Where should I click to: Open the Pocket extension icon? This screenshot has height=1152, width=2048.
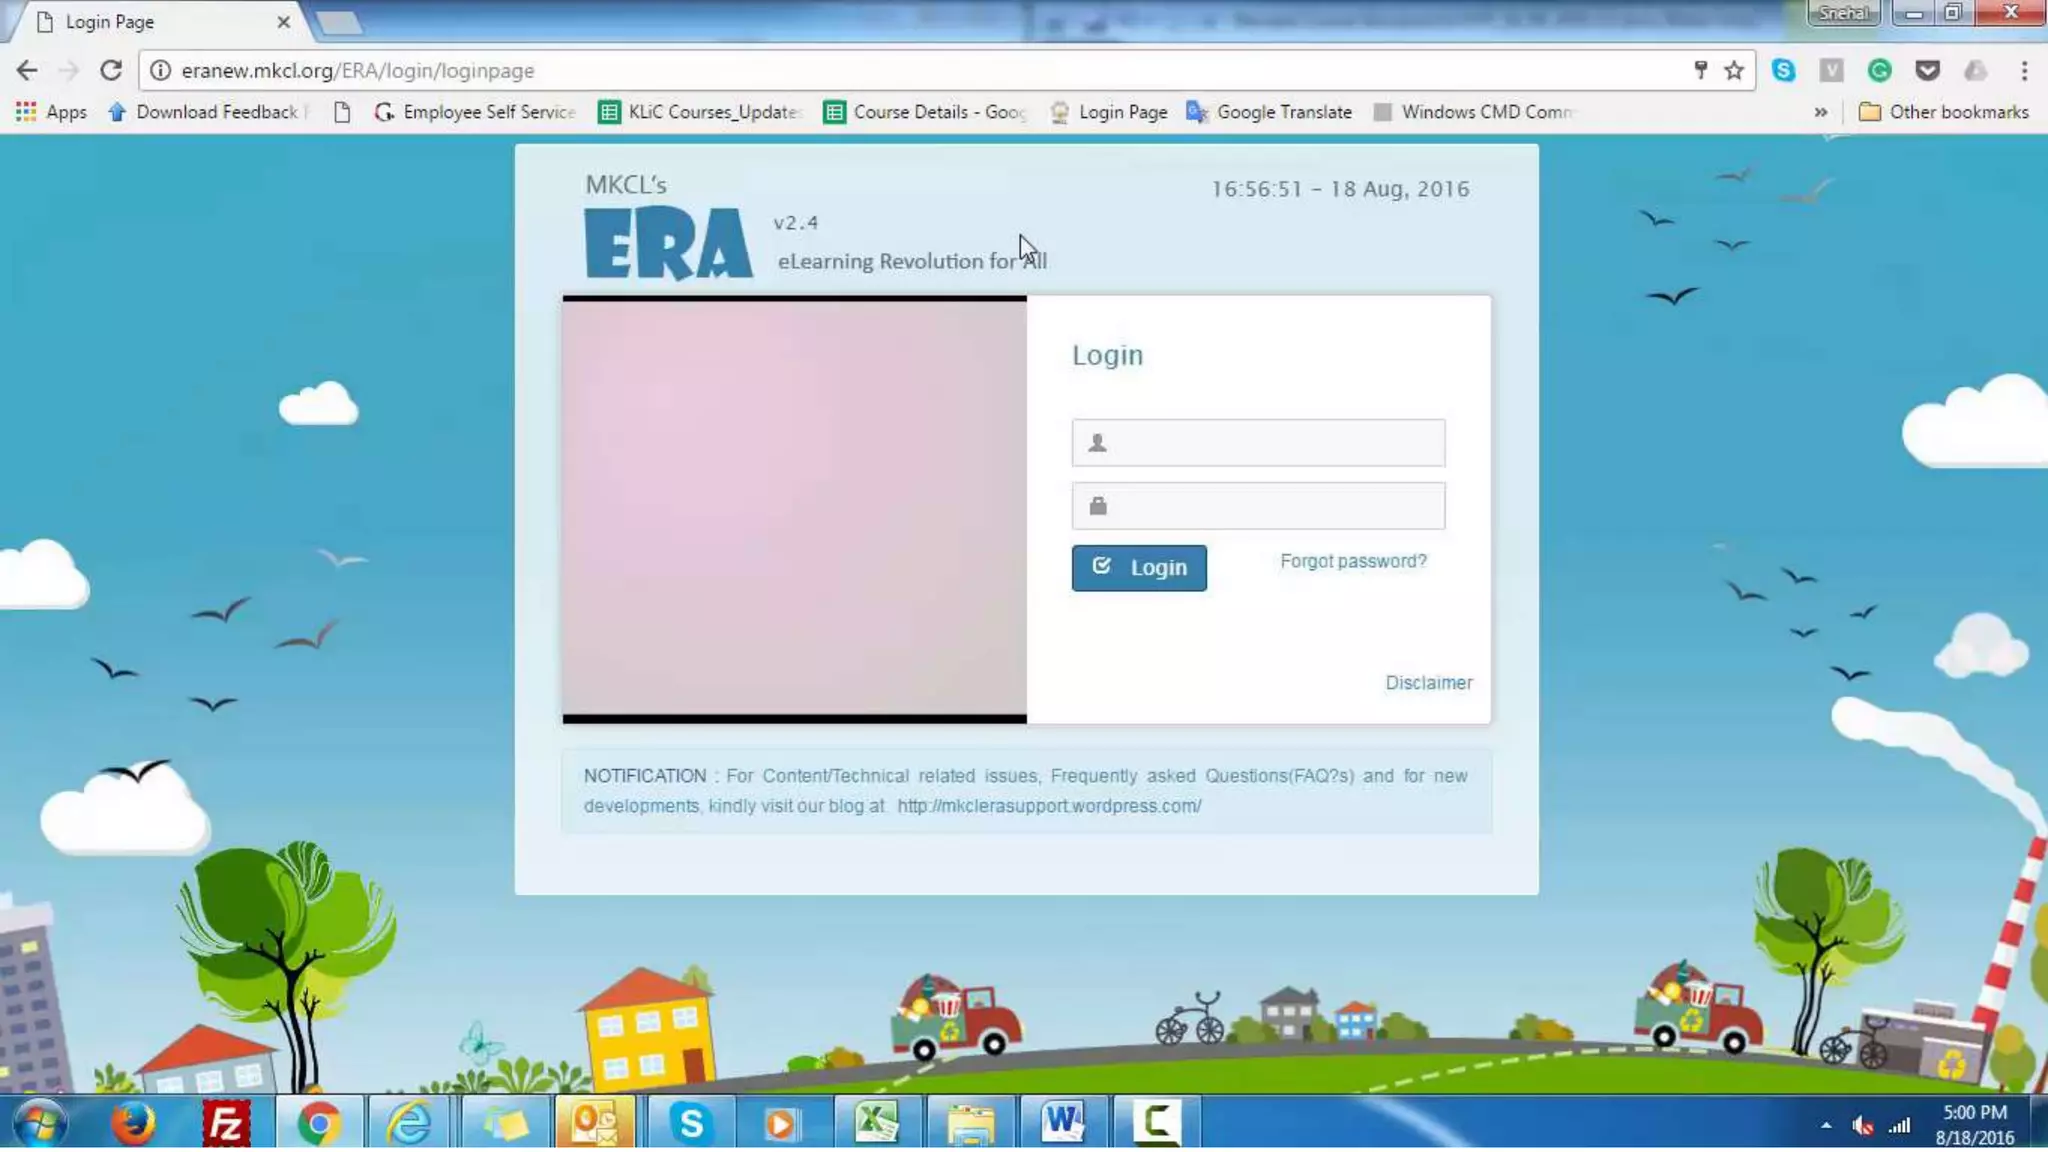(1927, 70)
